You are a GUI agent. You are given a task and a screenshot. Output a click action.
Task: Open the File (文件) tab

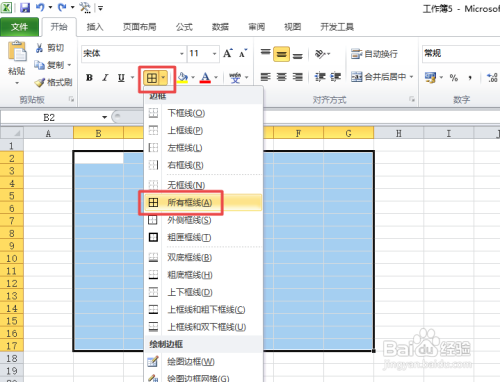pos(19,27)
